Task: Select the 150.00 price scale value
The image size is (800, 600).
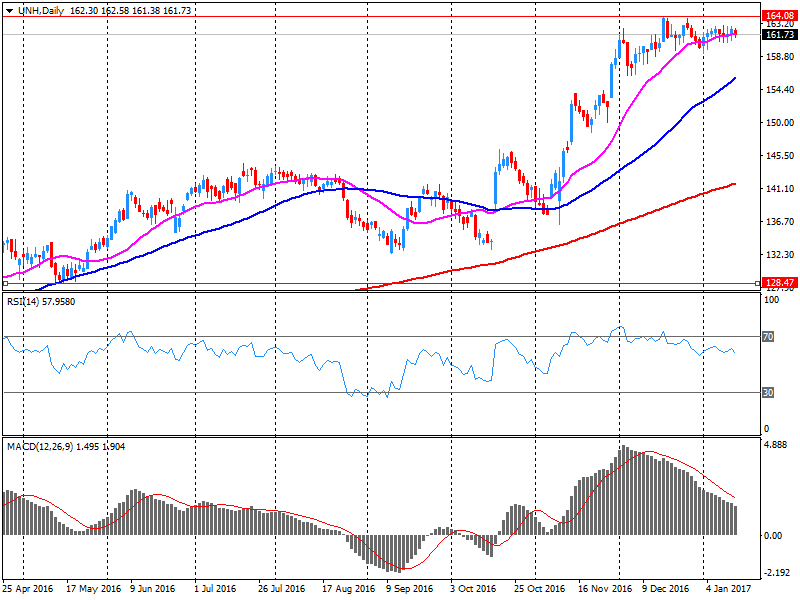Action: click(780, 122)
